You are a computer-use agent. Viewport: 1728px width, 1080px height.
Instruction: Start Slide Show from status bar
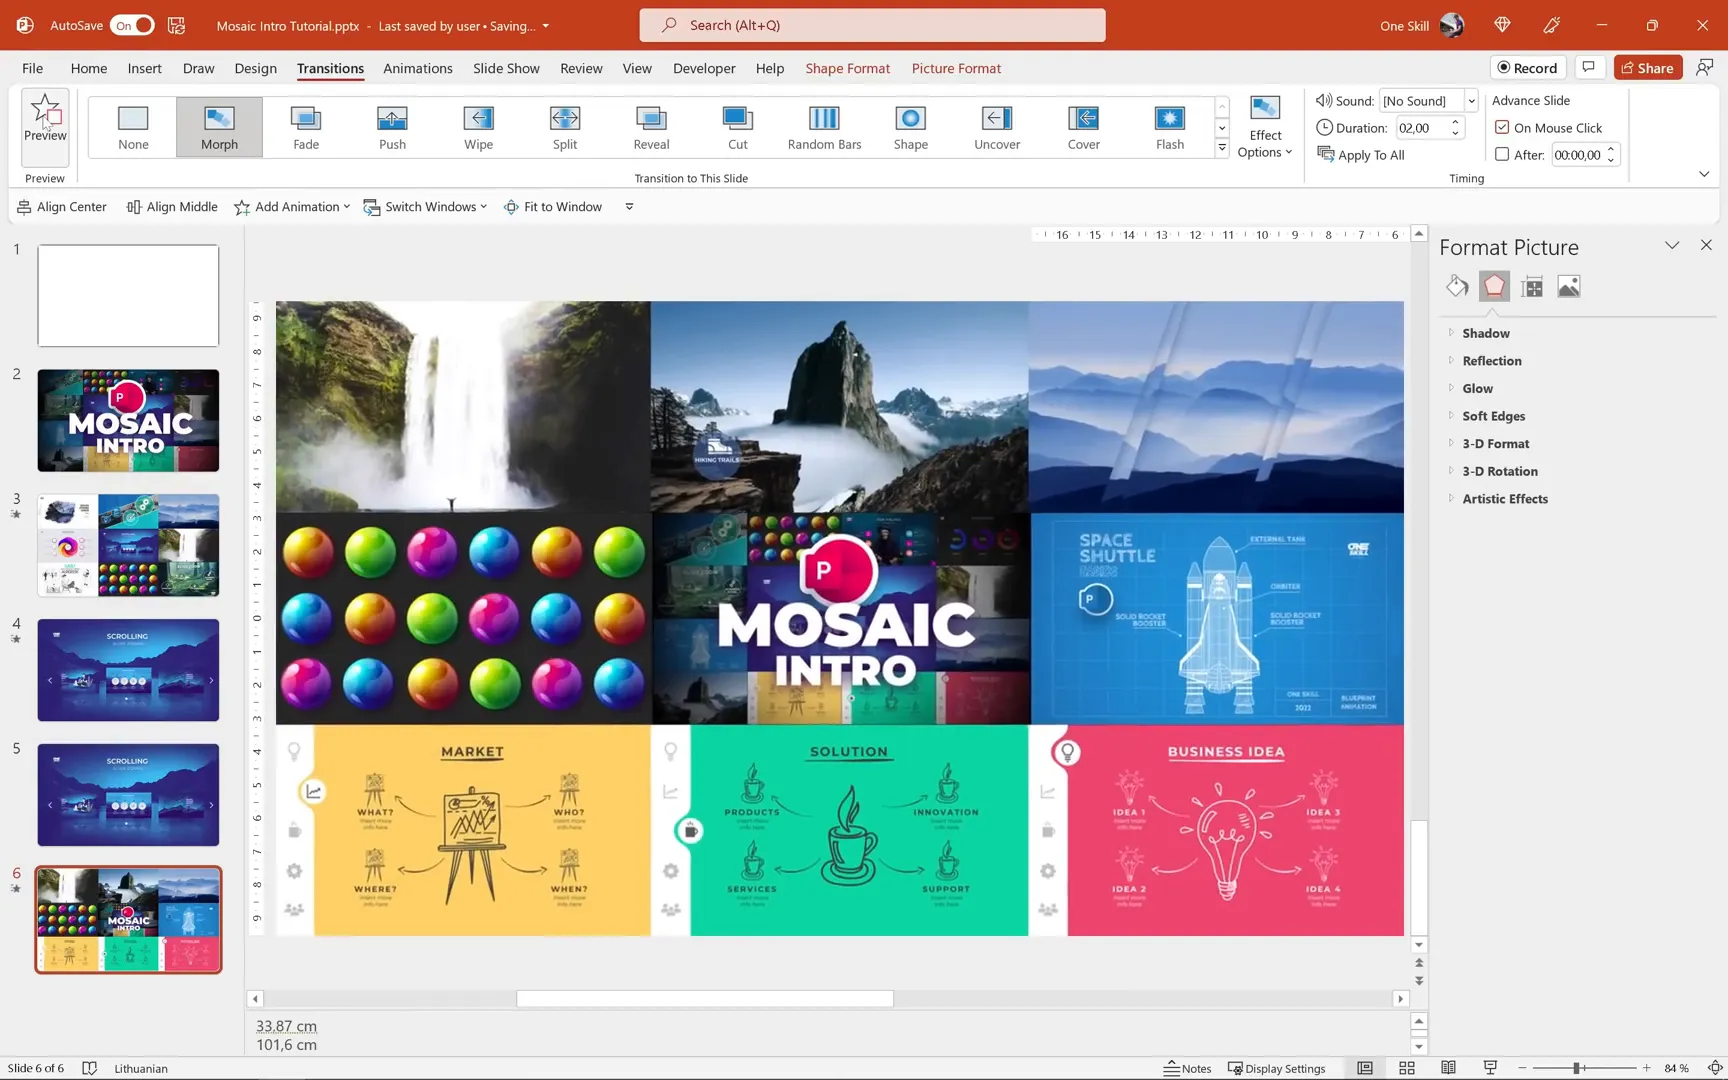(x=1490, y=1068)
